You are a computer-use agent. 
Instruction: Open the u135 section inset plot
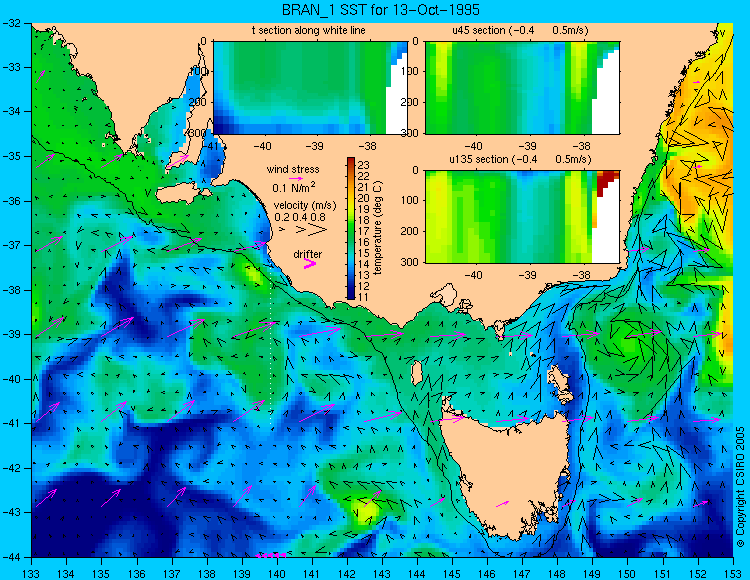[522, 217]
